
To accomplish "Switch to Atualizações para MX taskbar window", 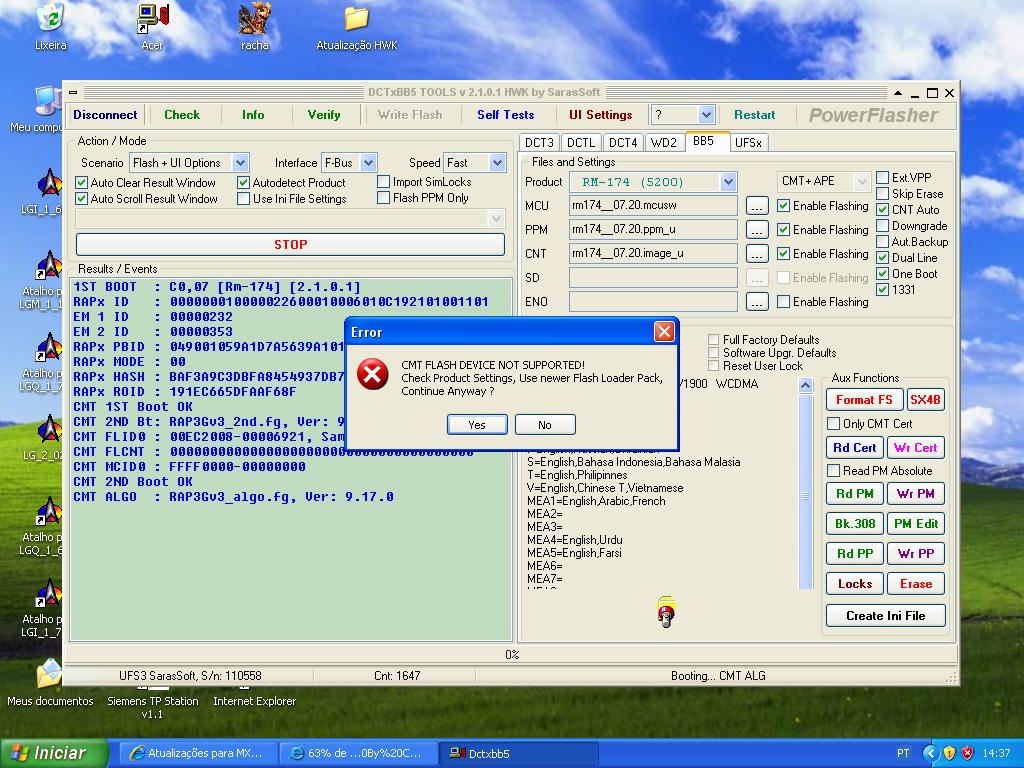I will coord(199,753).
